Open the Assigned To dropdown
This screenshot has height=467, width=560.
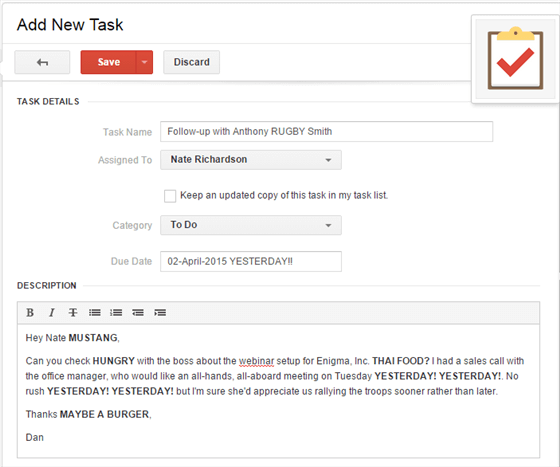tap(251, 160)
